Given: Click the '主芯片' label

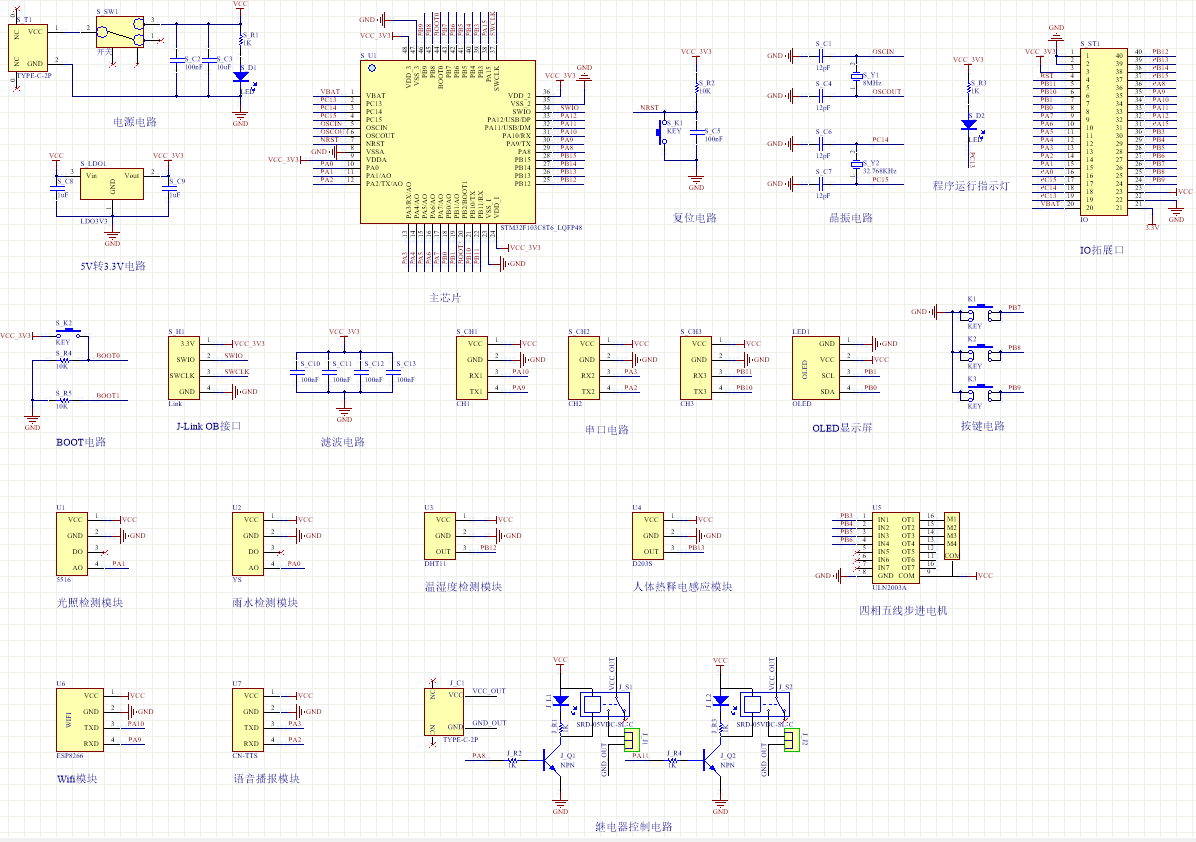Looking at the screenshot, I should coord(445,297).
